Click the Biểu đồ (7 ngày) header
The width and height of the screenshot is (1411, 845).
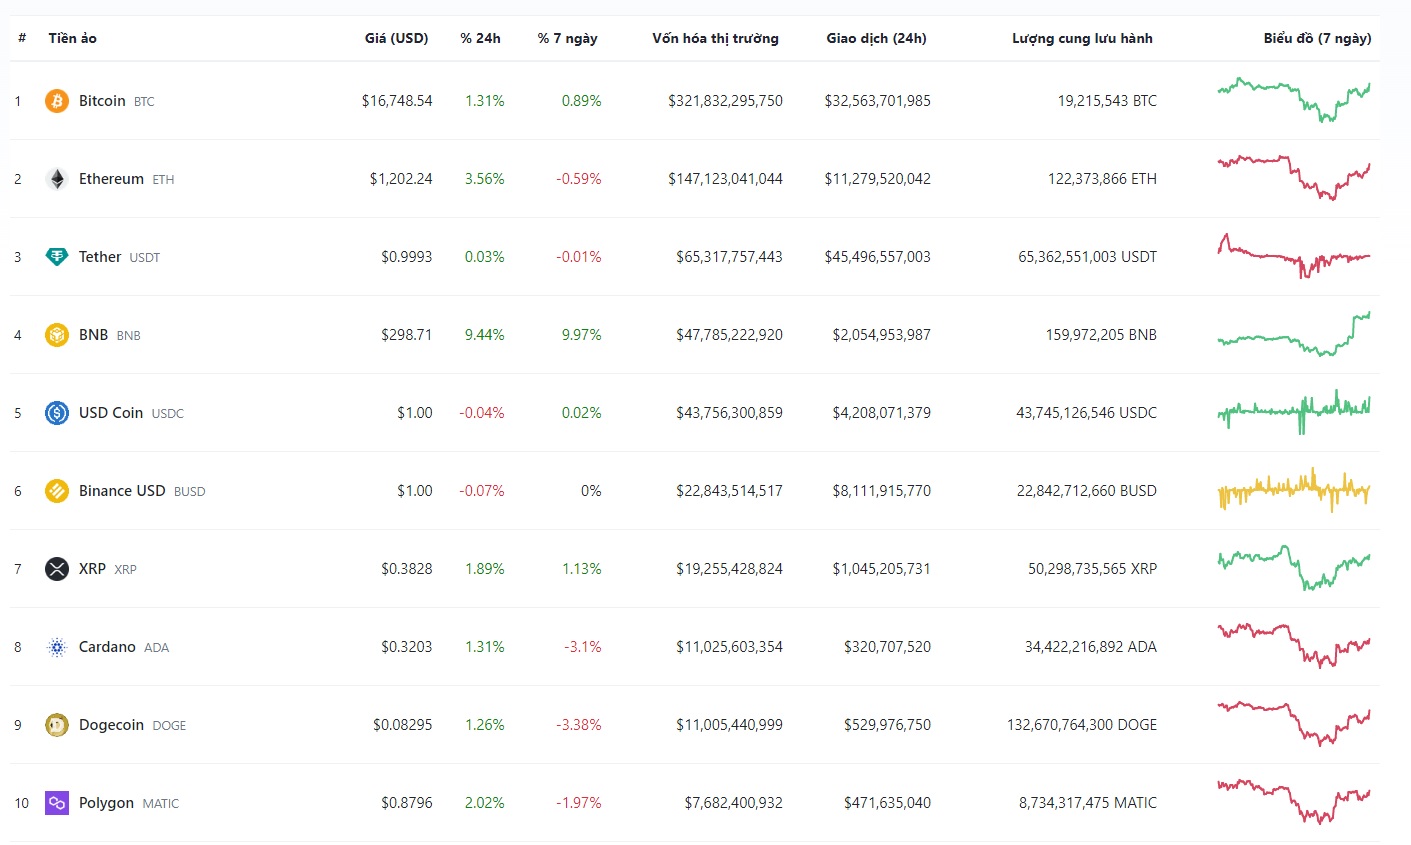(x=1317, y=38)
